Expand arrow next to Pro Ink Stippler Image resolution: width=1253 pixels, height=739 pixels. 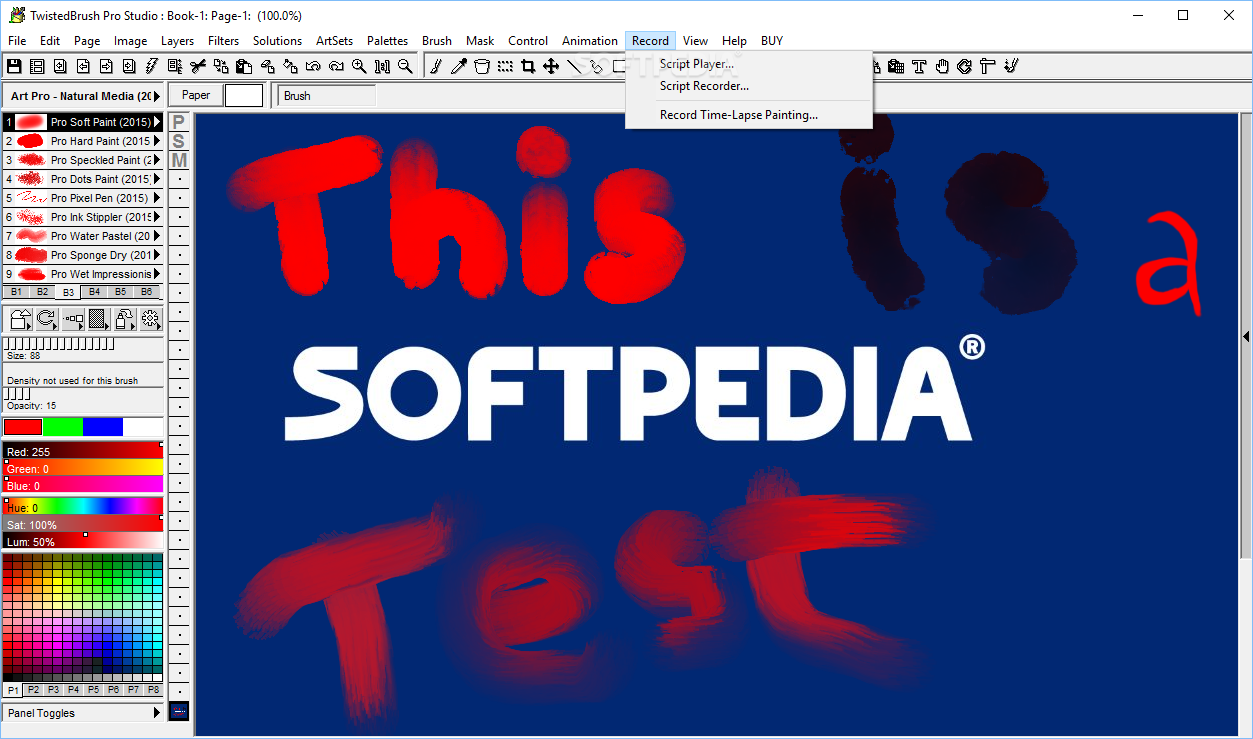[x=157, y=217]
